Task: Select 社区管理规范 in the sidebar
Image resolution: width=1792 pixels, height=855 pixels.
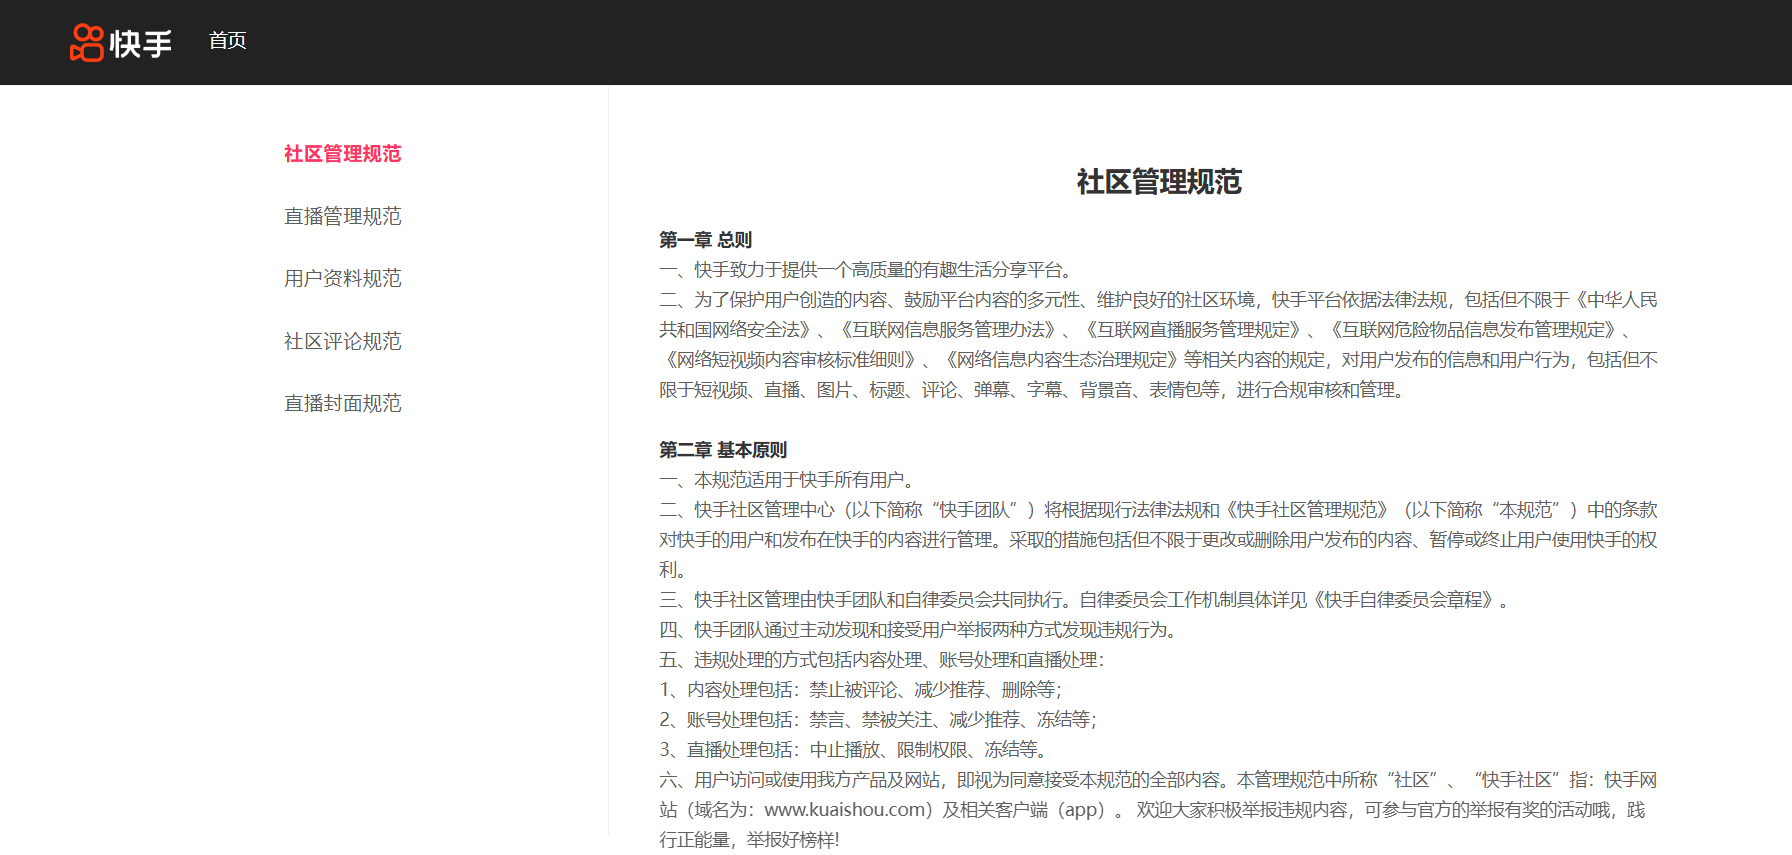Action: click(x=342, y=153)
